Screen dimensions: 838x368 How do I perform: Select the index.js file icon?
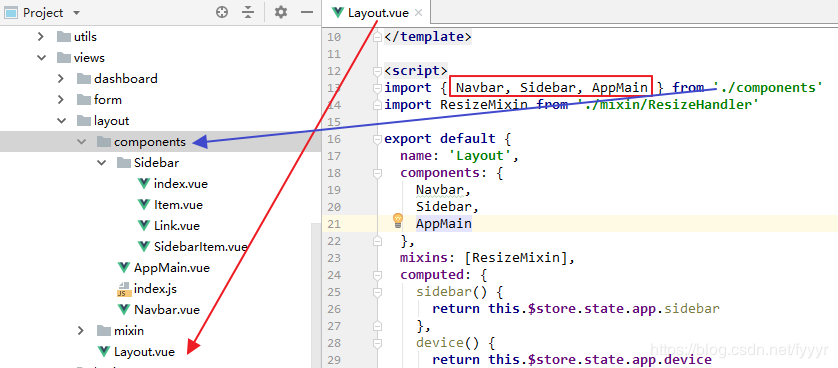pyautogui.click(x=124, y=289)
